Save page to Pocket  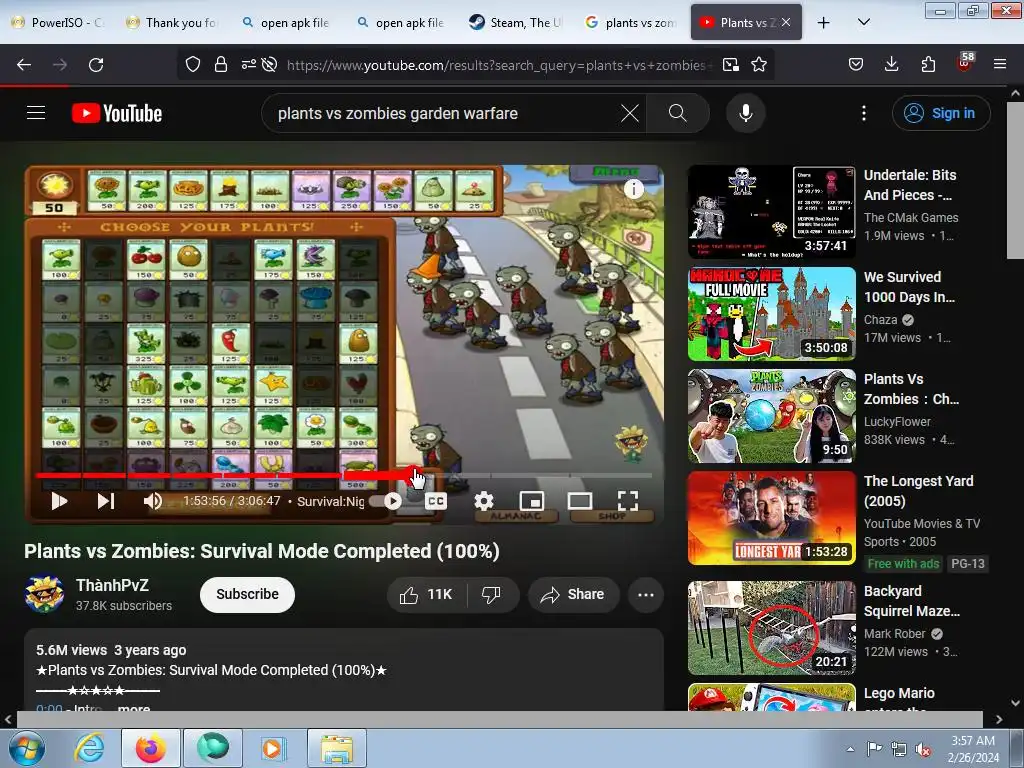(856, 64)
